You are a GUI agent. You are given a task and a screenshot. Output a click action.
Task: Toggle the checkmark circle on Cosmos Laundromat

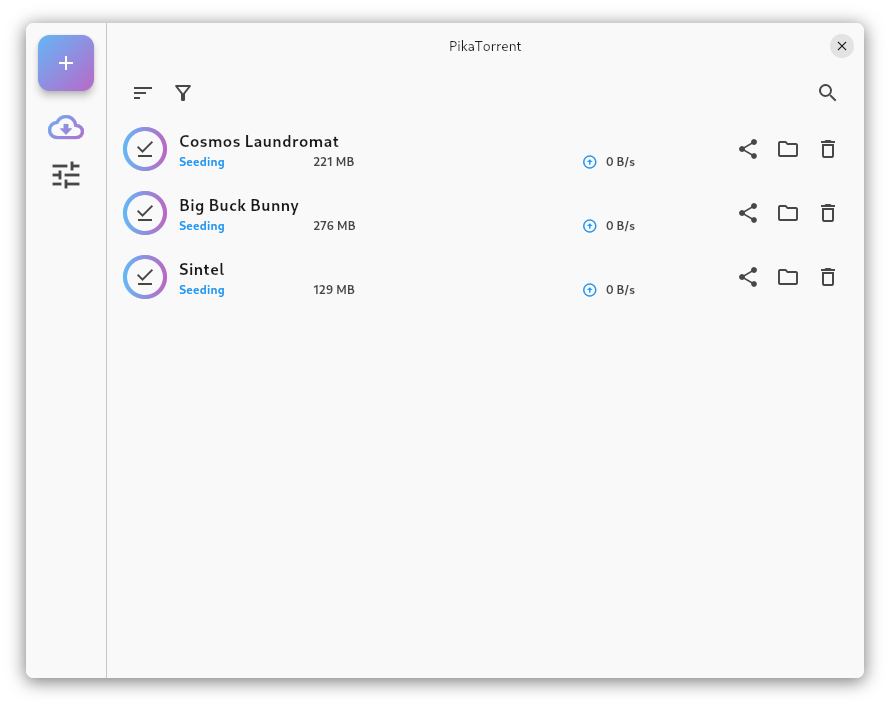(x=145, y=148)
